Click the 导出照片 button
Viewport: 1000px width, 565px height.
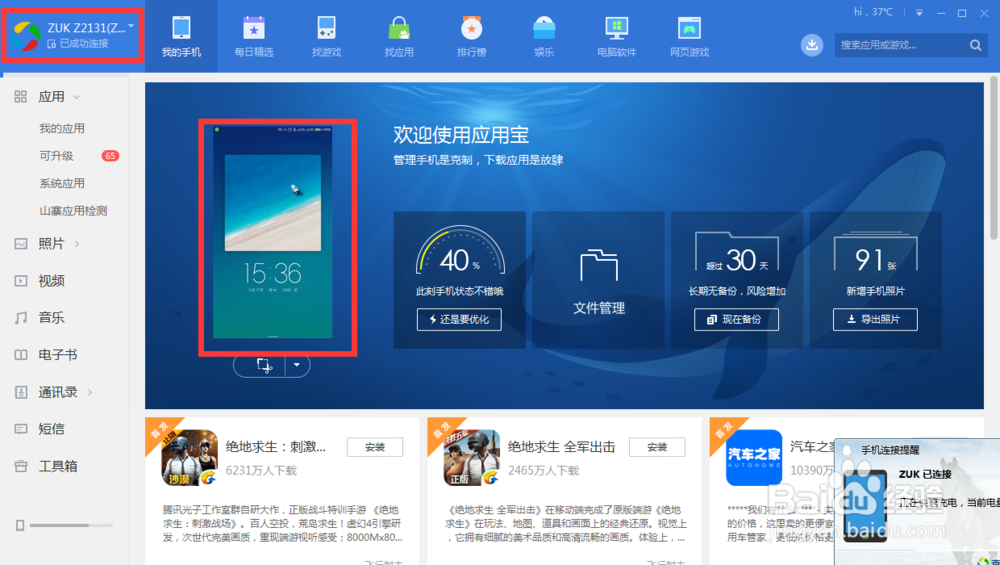tap(875, 319)
